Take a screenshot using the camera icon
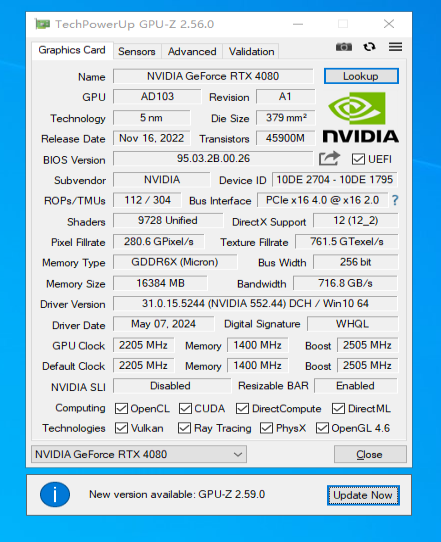The height and width of the screenshot is (542, 441). click(x=344, y=47)
